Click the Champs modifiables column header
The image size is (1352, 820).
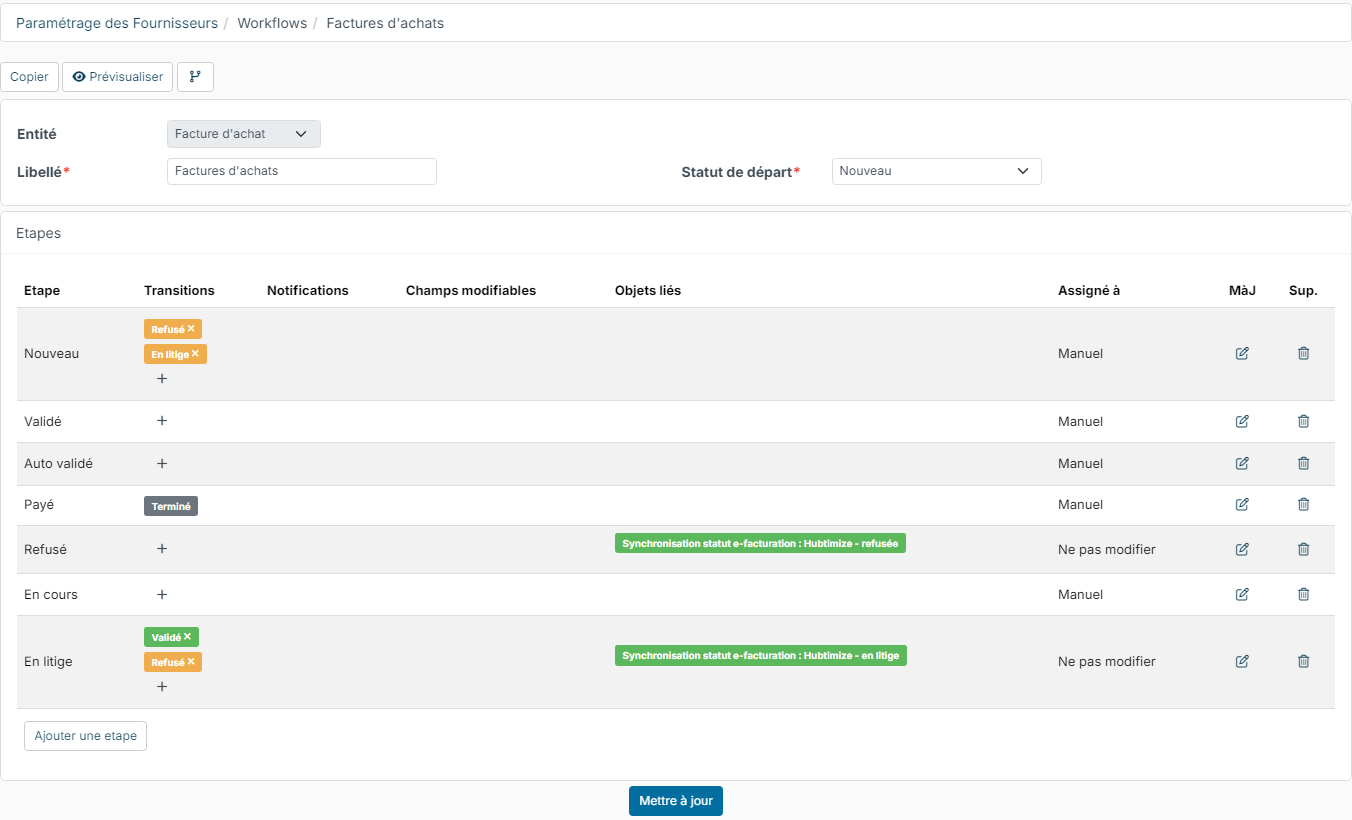coord(471,291)
